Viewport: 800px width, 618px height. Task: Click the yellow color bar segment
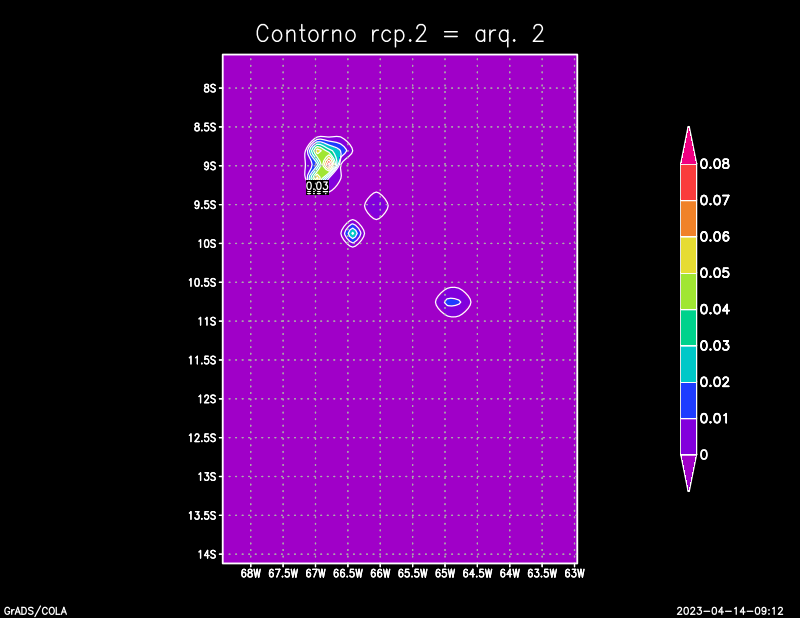point(688,254)
